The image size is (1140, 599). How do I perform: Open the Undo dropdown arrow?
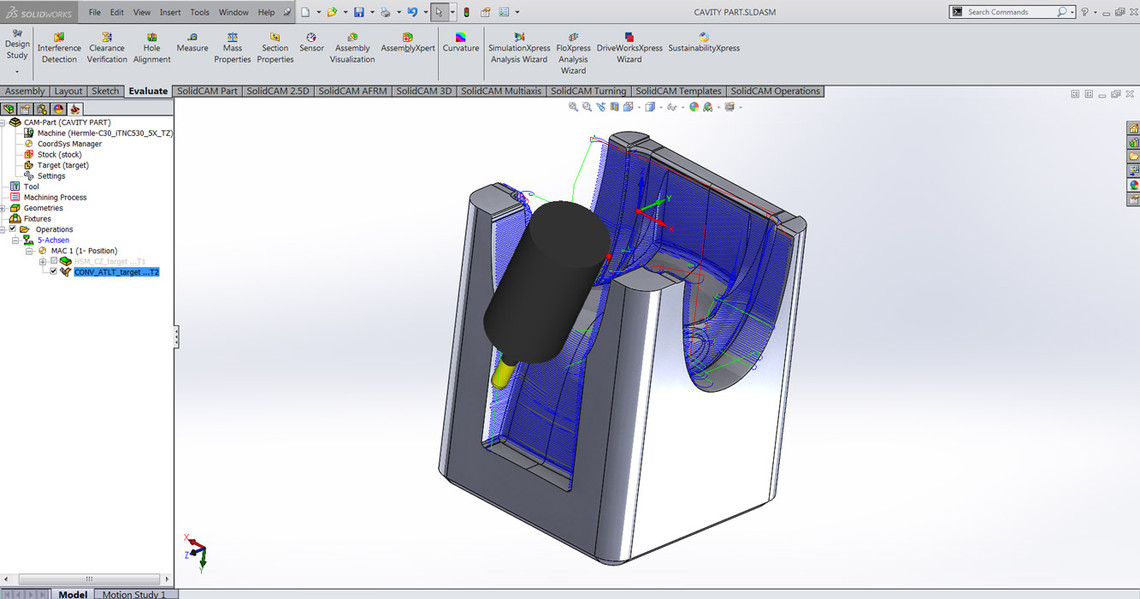tap(425, 12)
